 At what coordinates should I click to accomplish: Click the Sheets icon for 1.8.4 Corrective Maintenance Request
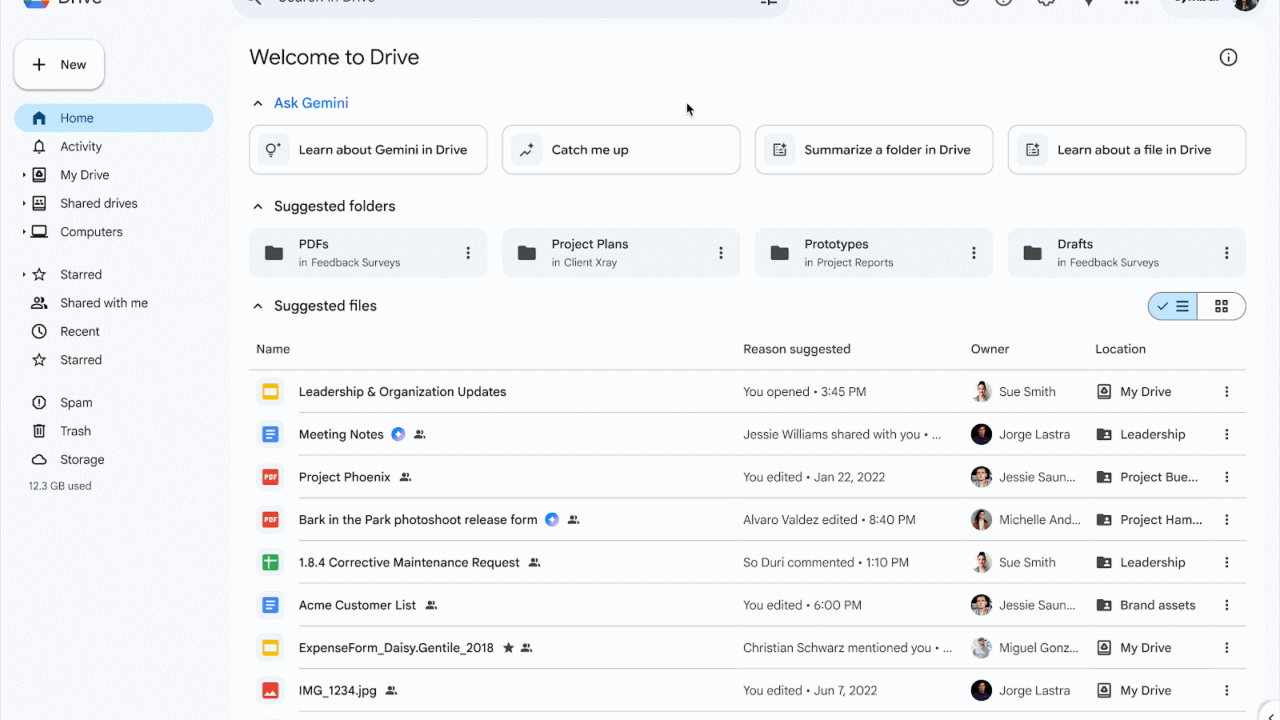pyautogui.click(x=270, y=563)
